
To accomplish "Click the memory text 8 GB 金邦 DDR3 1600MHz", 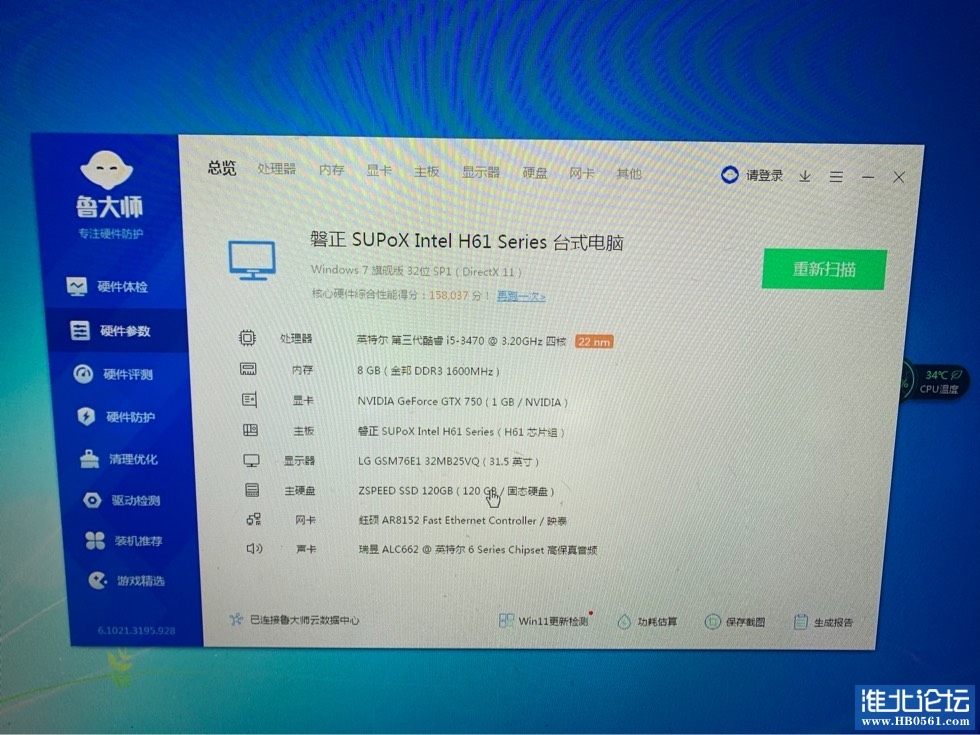I will pyautogui.click(x=428, y=371).
